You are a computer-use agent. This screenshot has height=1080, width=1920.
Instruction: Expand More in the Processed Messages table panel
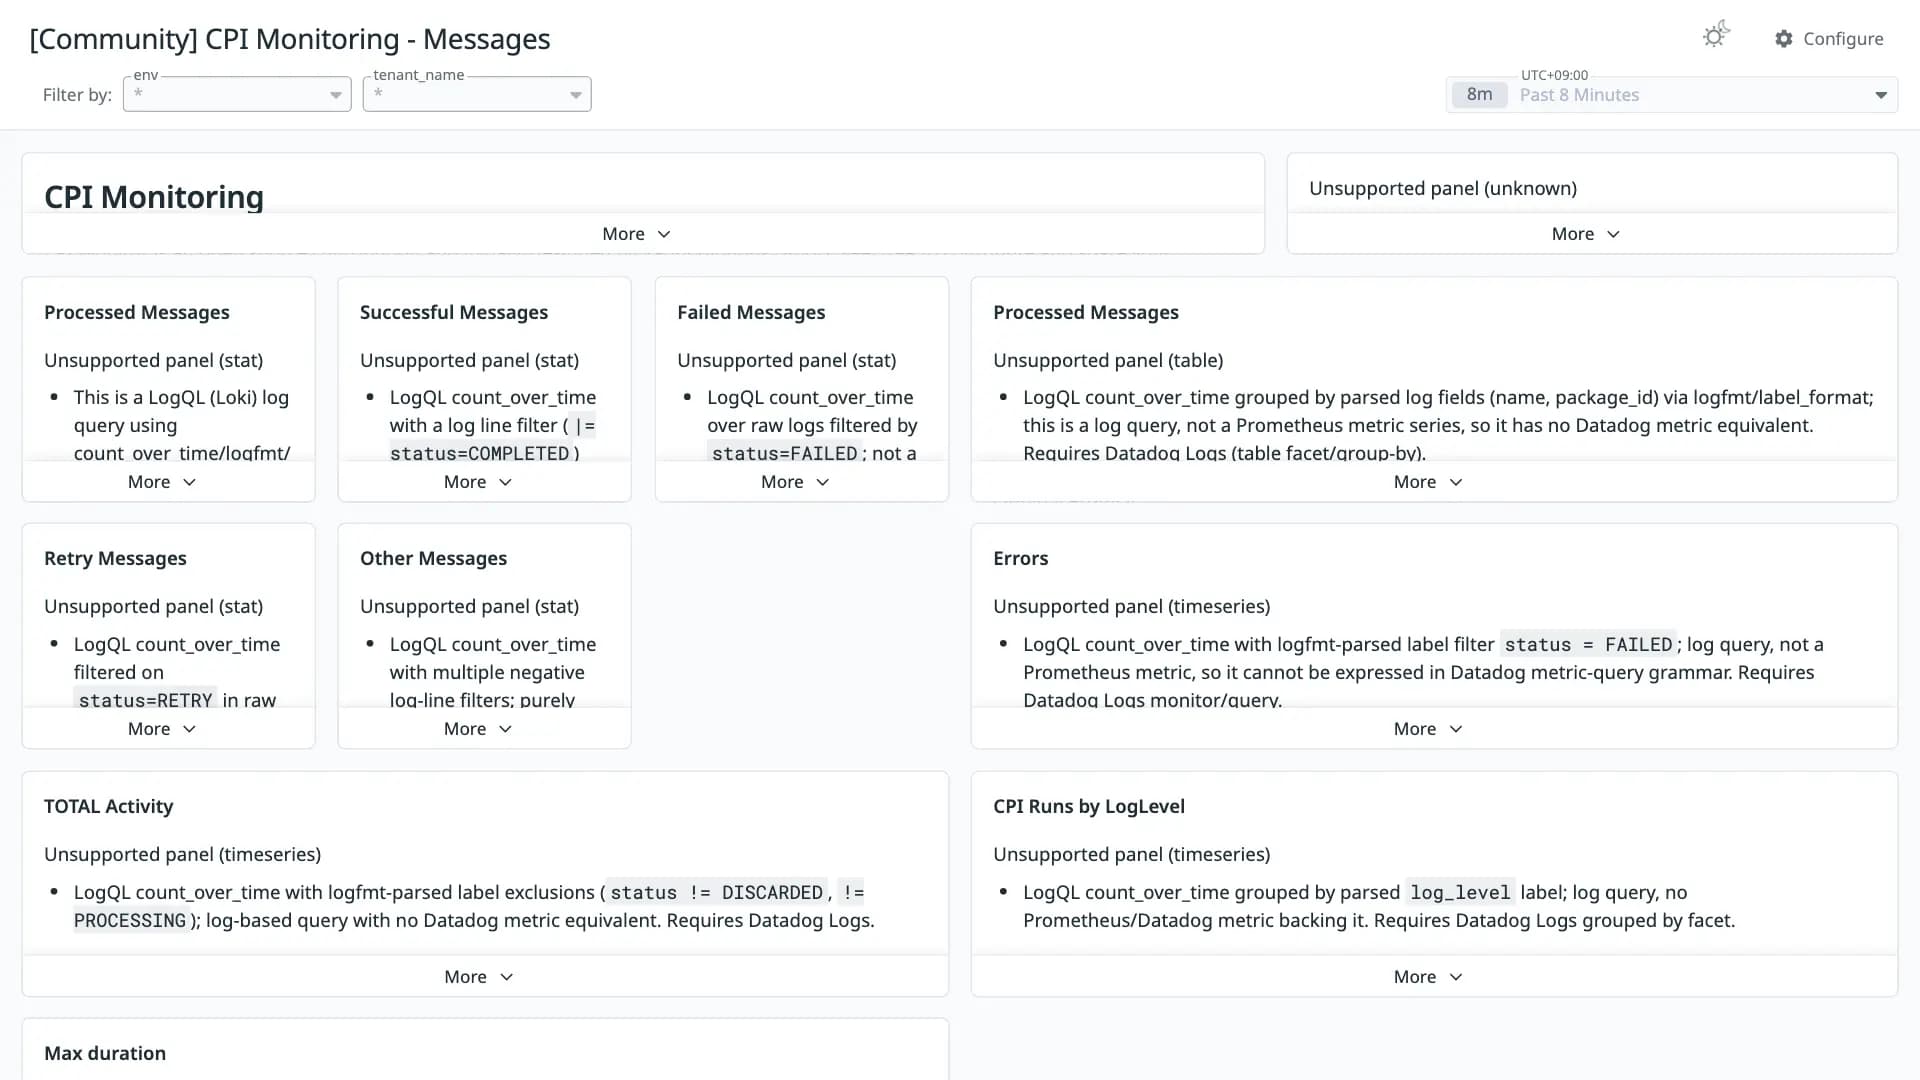pos(1428,482)
